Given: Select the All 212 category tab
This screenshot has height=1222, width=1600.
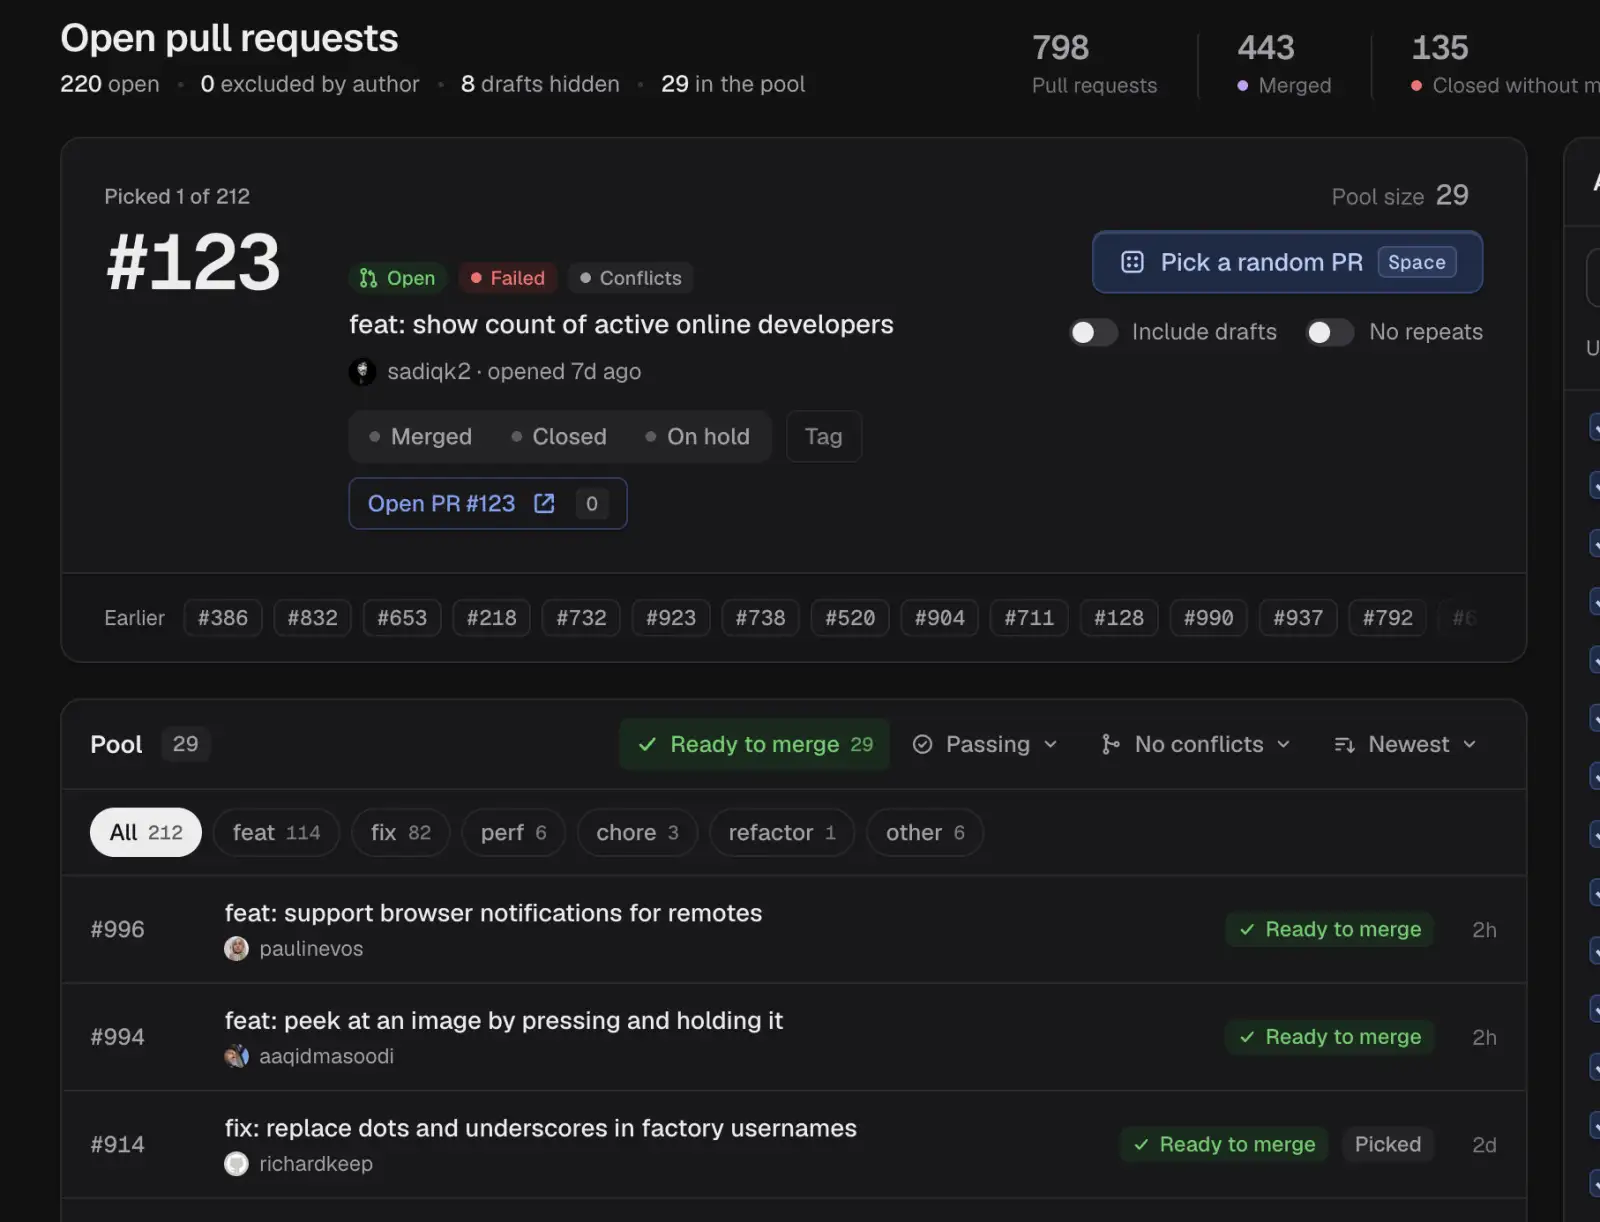Looking at the screenshot, I should pyautogui.click(x=146, y=832).
